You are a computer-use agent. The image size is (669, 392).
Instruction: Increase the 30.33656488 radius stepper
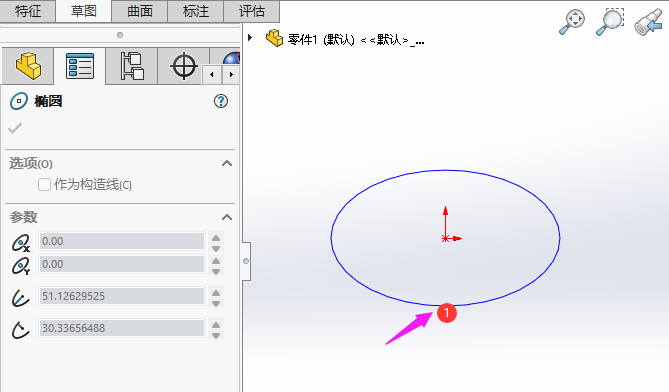tap(216, 325)
